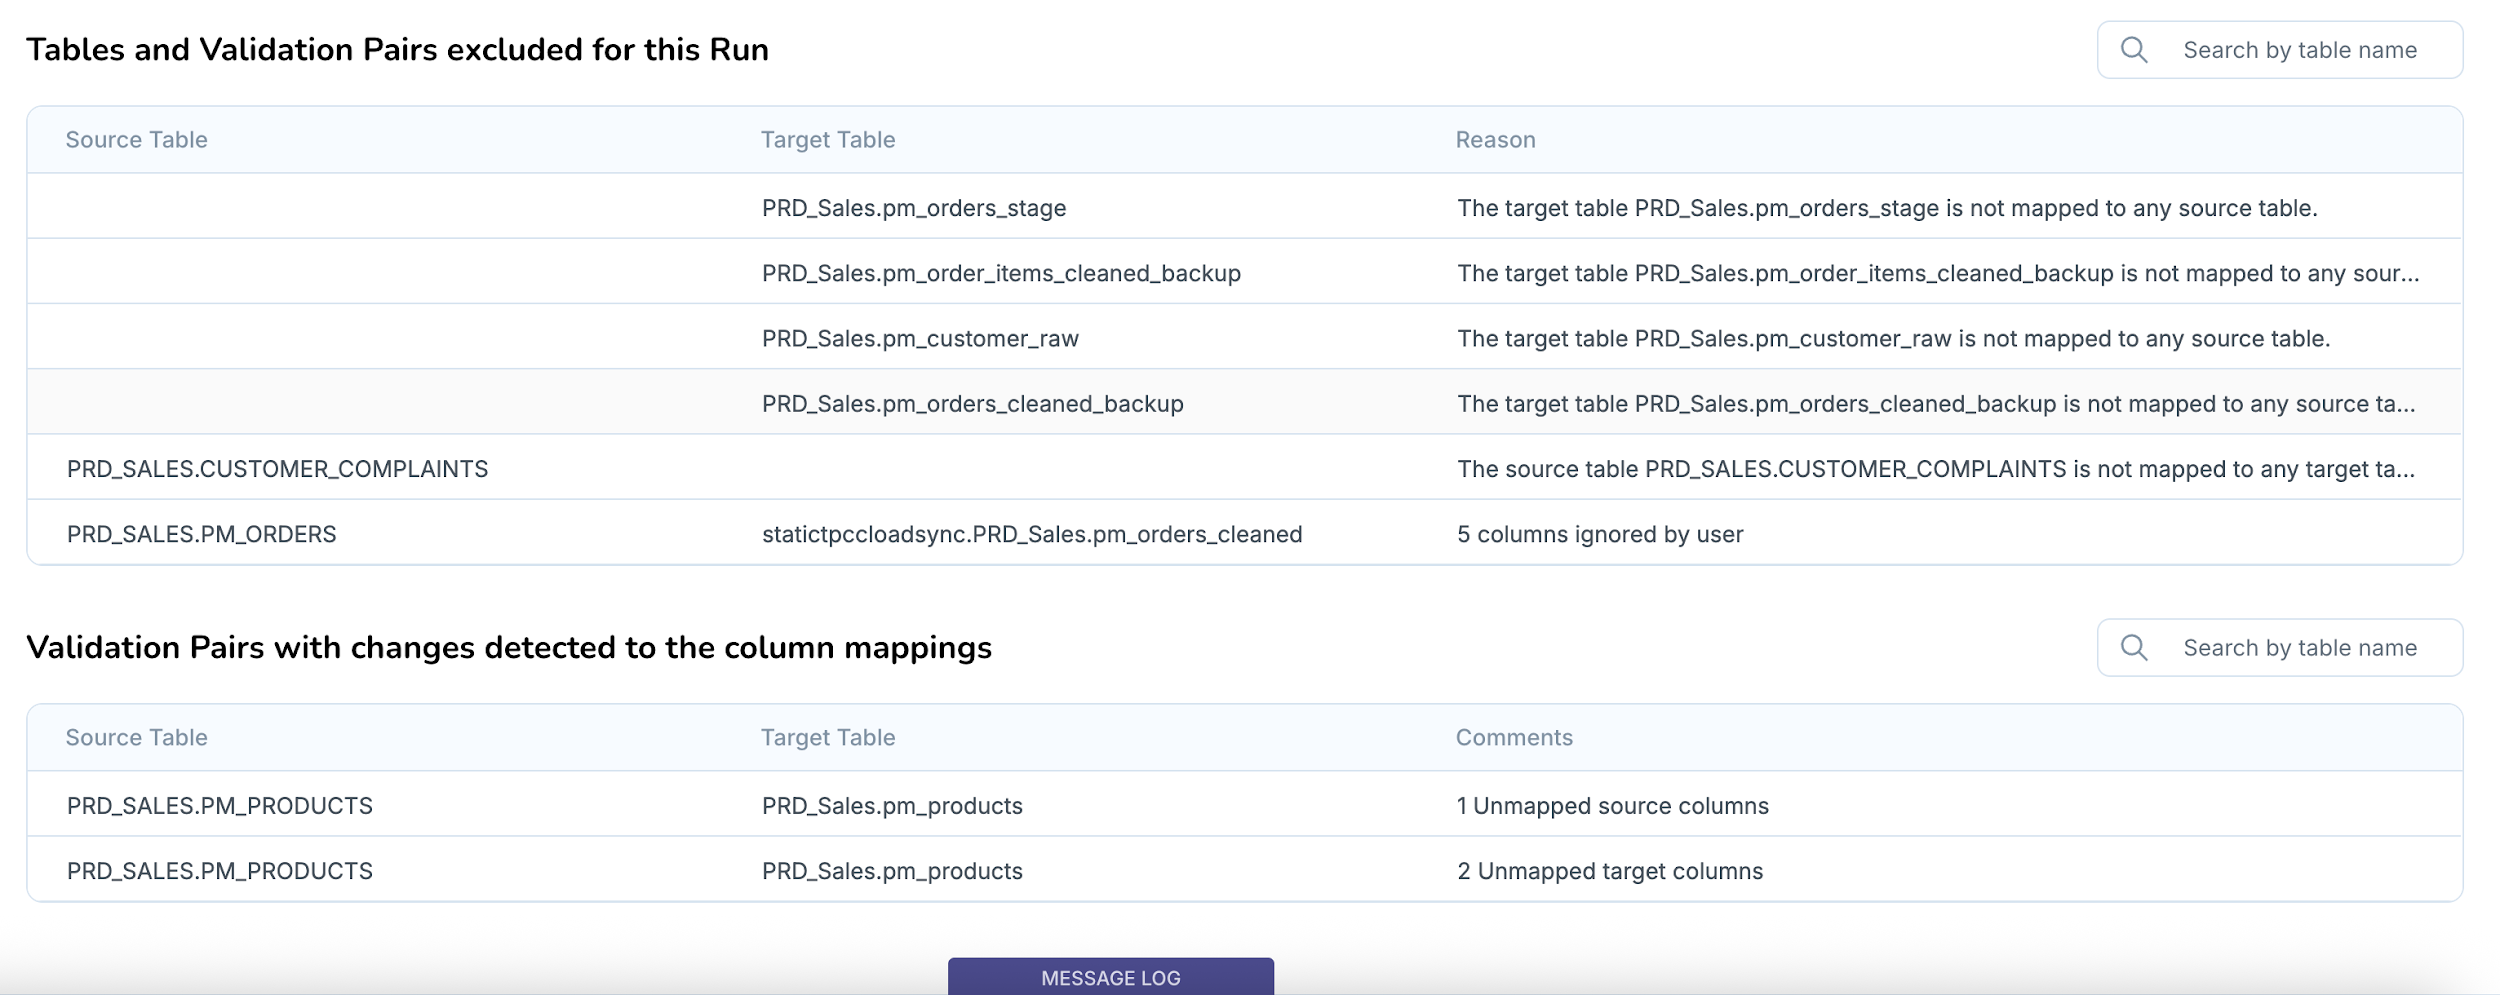
Task: Click the Source Table header in excluded tables
Action: coord(136,140)
